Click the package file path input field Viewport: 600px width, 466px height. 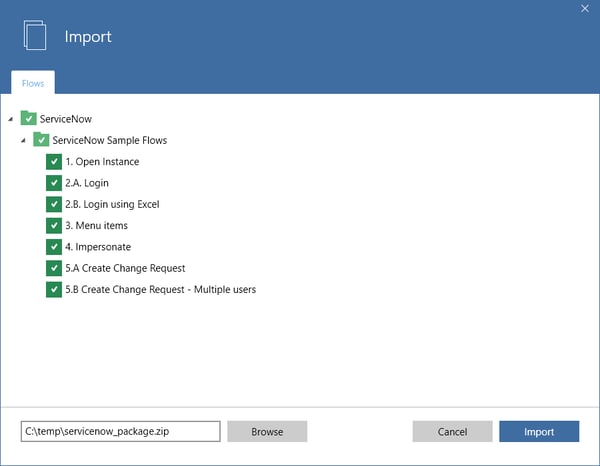coord(120,431)
